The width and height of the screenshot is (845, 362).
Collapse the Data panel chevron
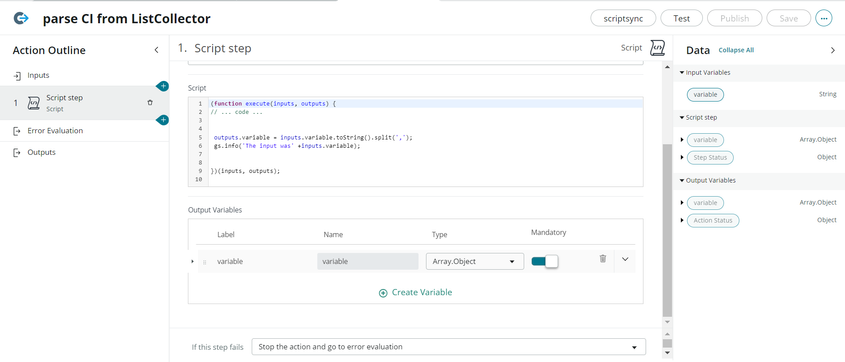click(x=833, y=50)
